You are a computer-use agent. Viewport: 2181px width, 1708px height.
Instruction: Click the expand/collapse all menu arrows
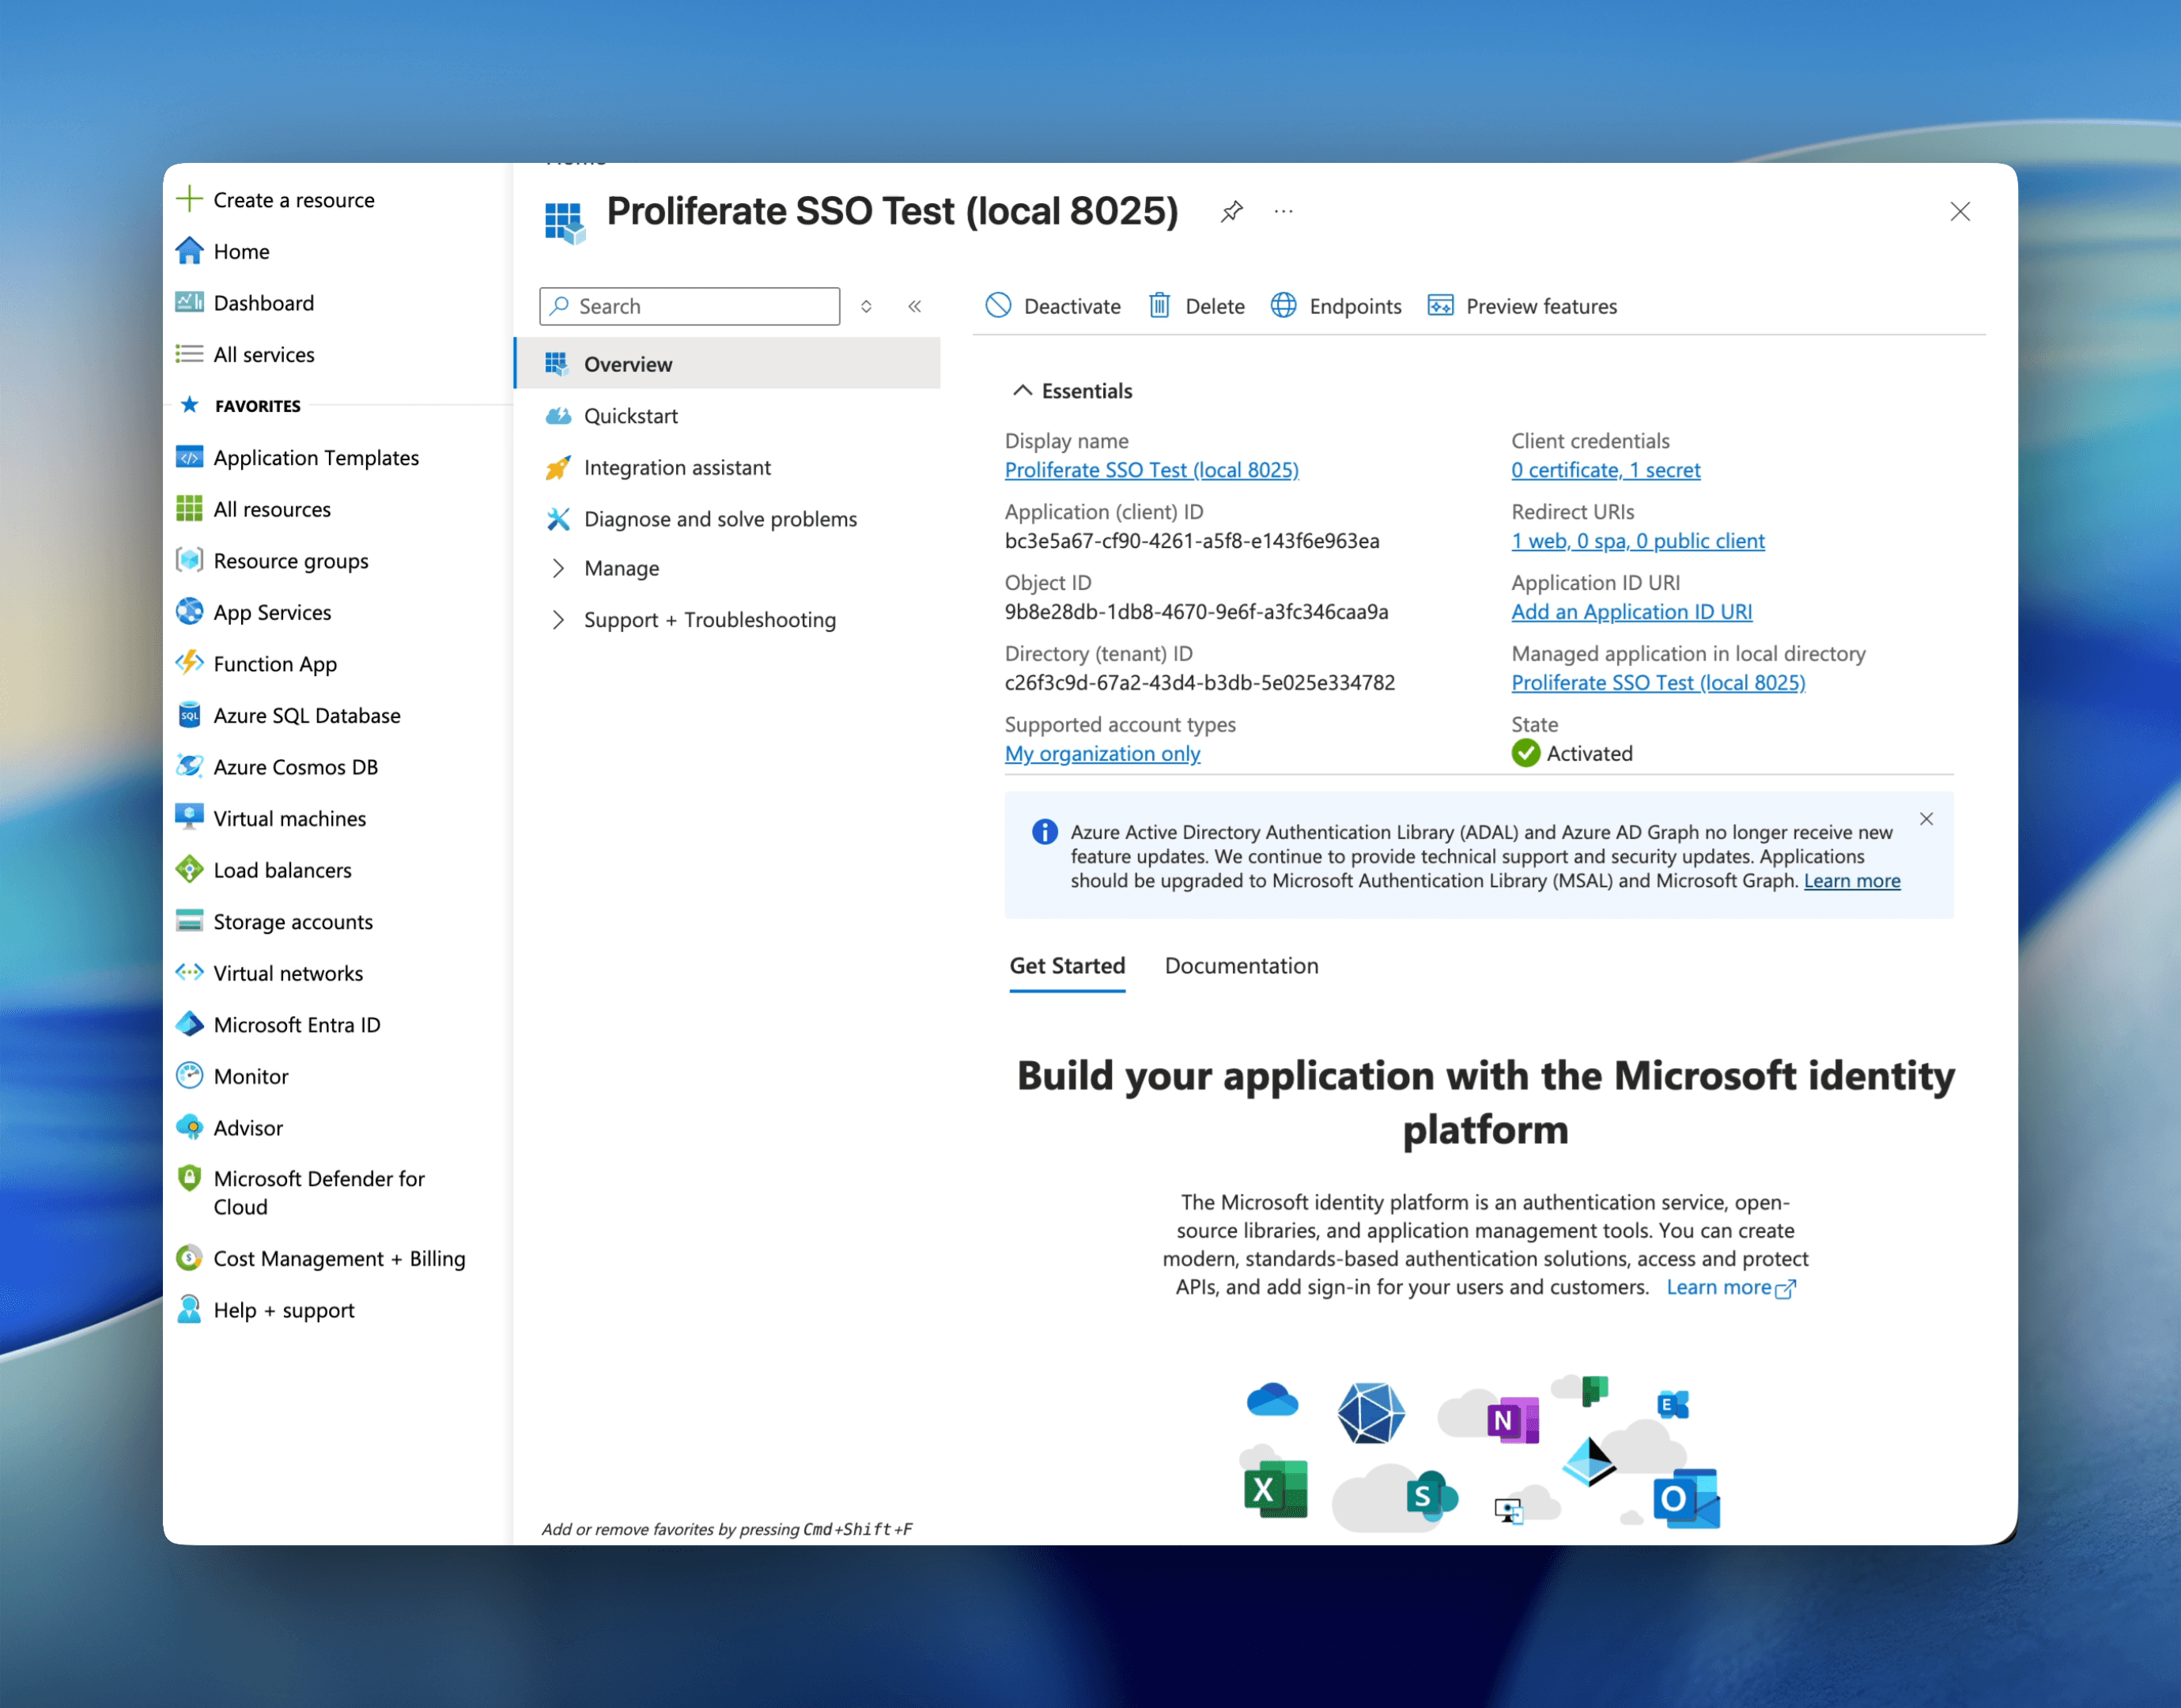[x=866, y=306]
